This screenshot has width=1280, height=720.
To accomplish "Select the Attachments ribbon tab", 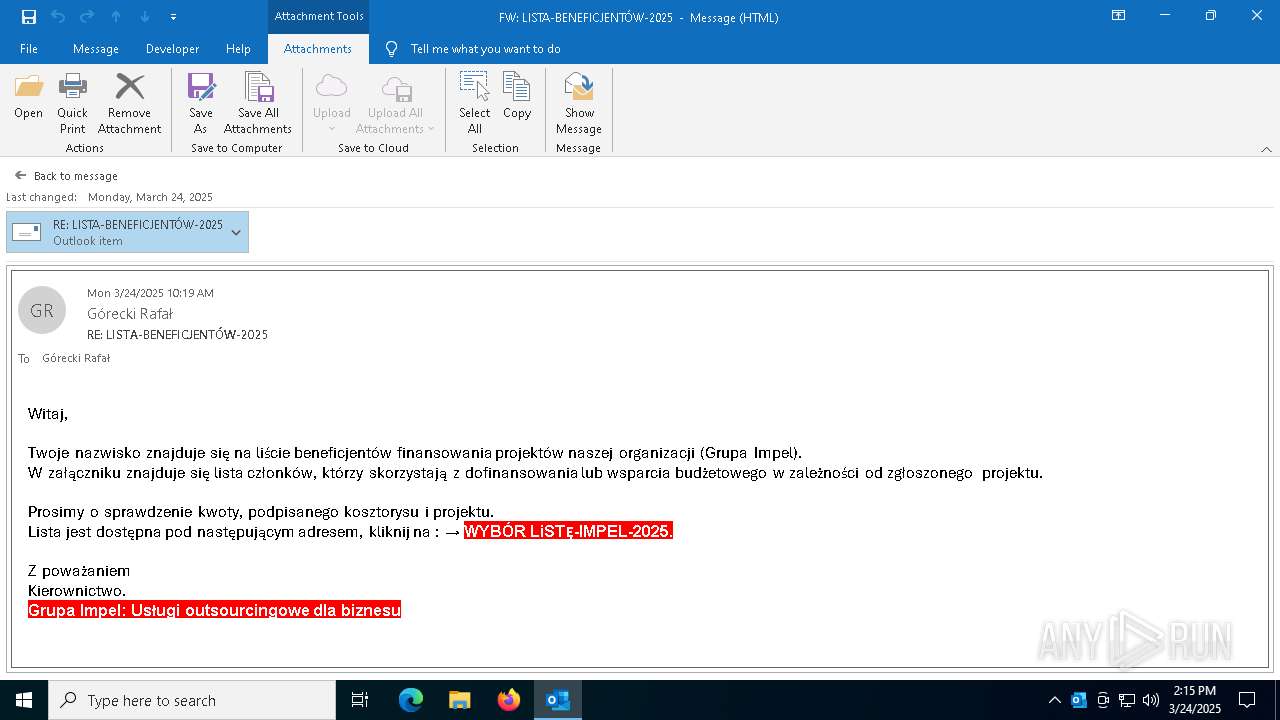I will 318,49.
